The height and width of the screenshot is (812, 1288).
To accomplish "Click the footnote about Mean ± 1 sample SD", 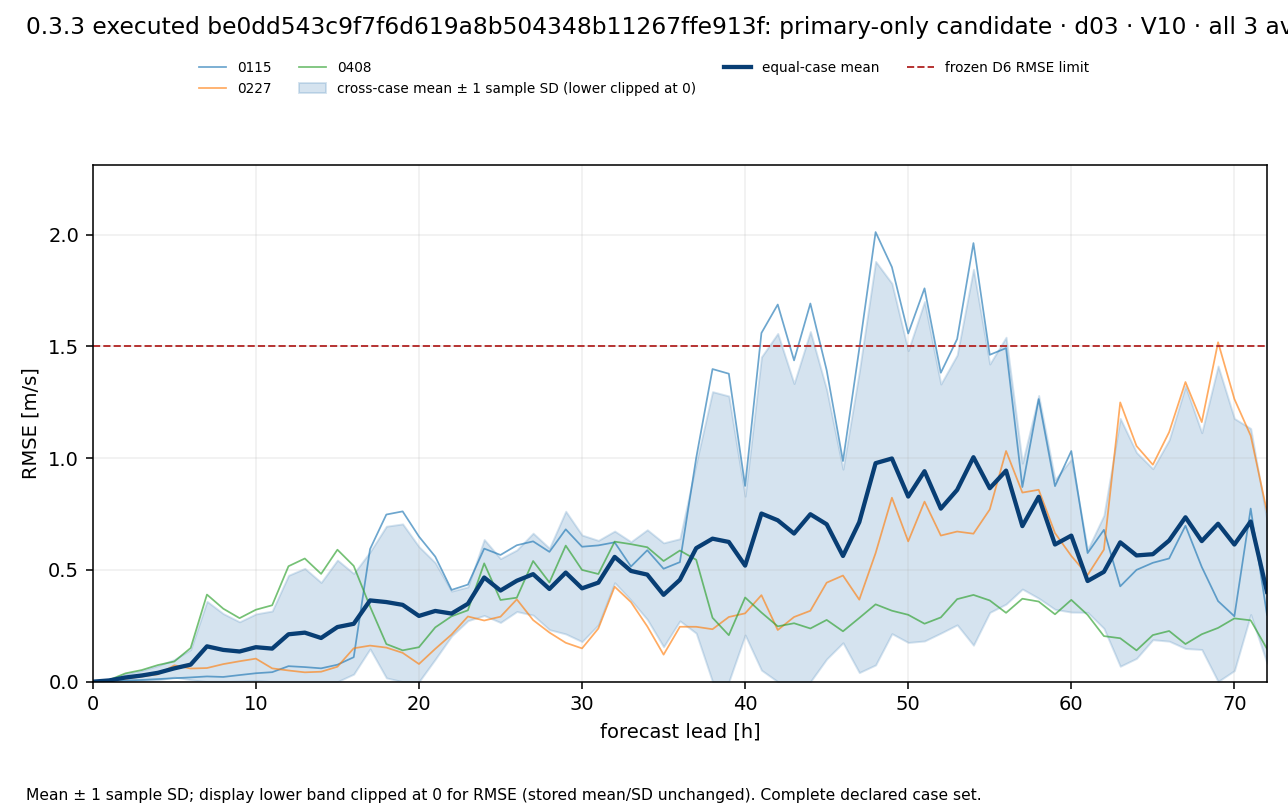I will point(504,795).
